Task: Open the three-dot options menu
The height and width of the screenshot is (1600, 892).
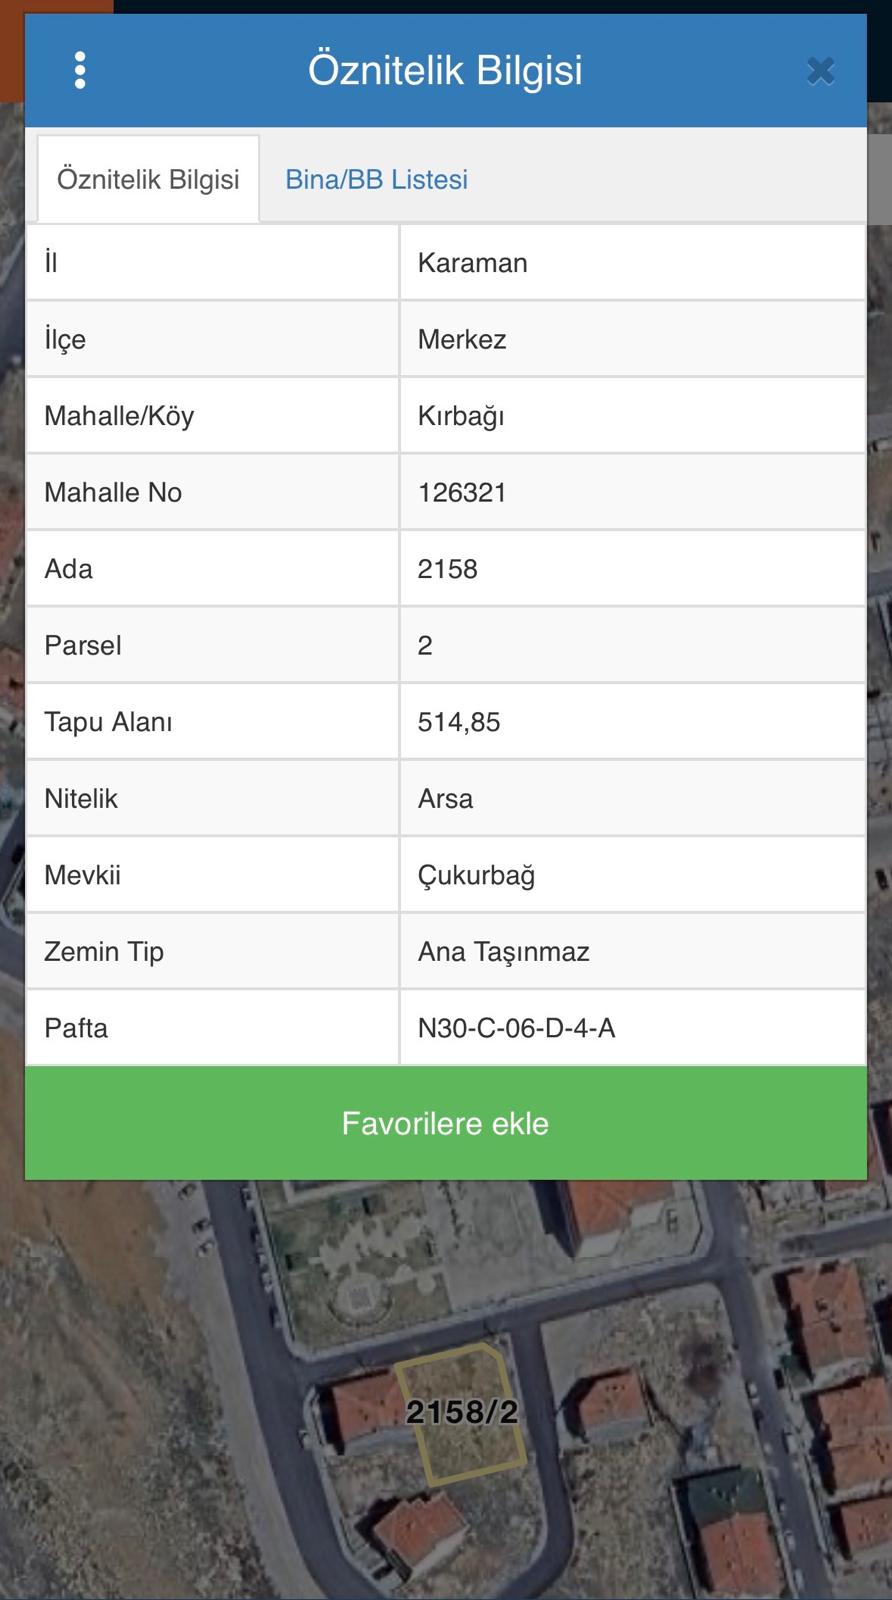Action: click(80, 71)
